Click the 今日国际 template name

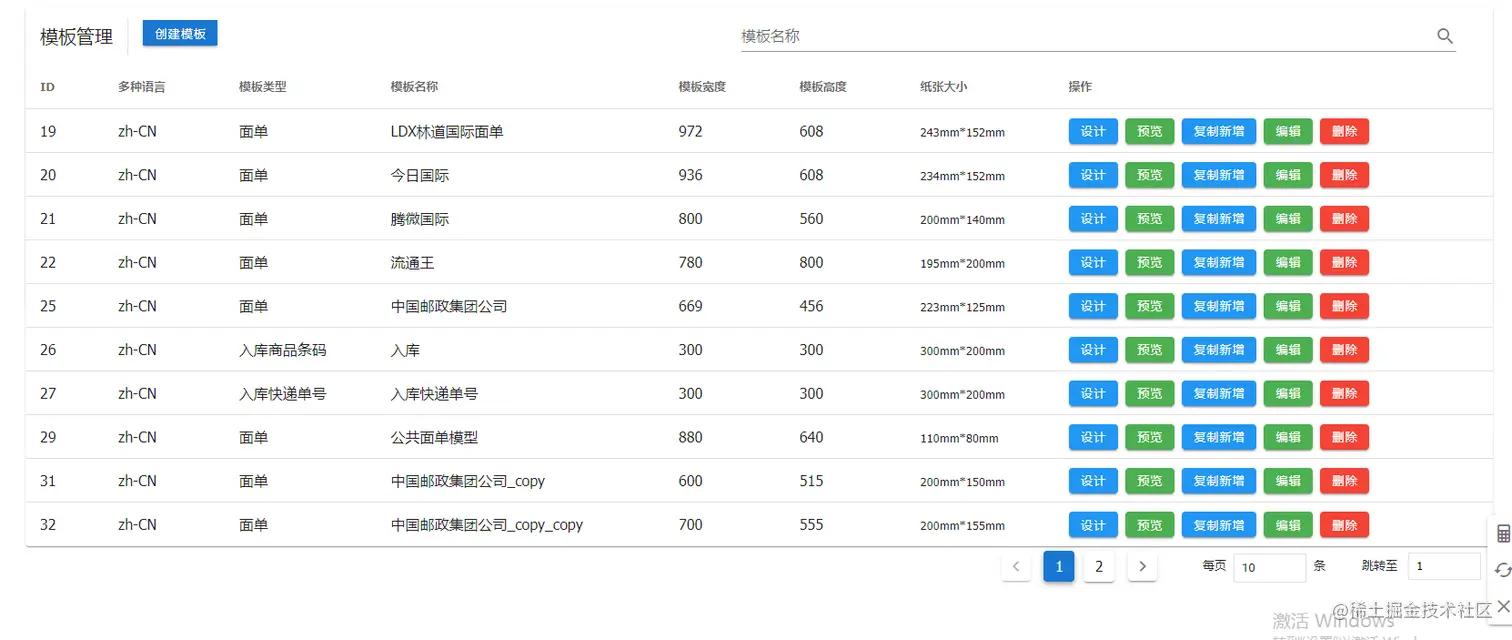[x=420, y=175]
